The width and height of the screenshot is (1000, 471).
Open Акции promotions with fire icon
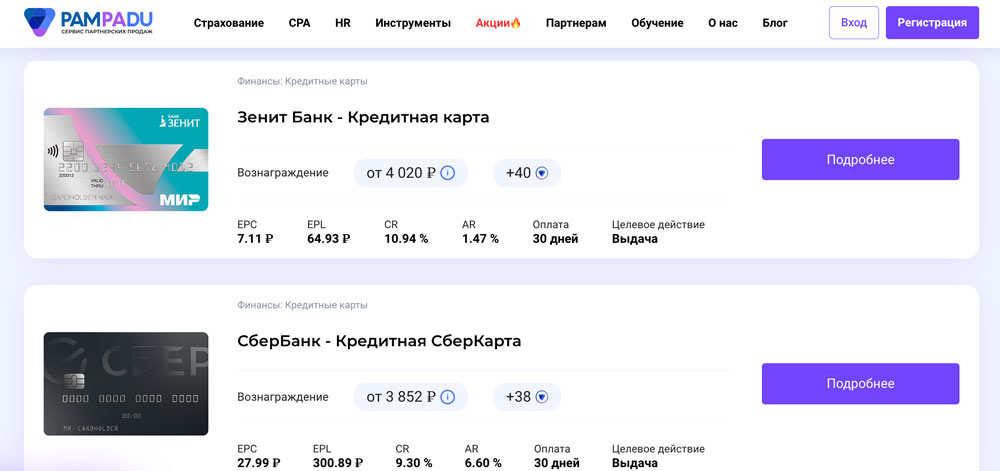pos(498,23)
